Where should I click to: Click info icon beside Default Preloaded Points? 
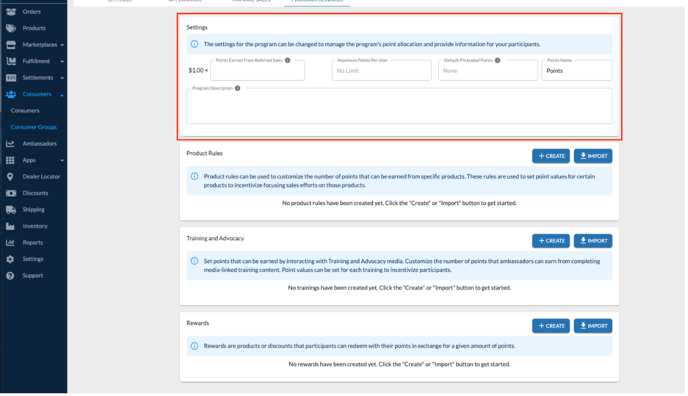click(x=497, y=61)
